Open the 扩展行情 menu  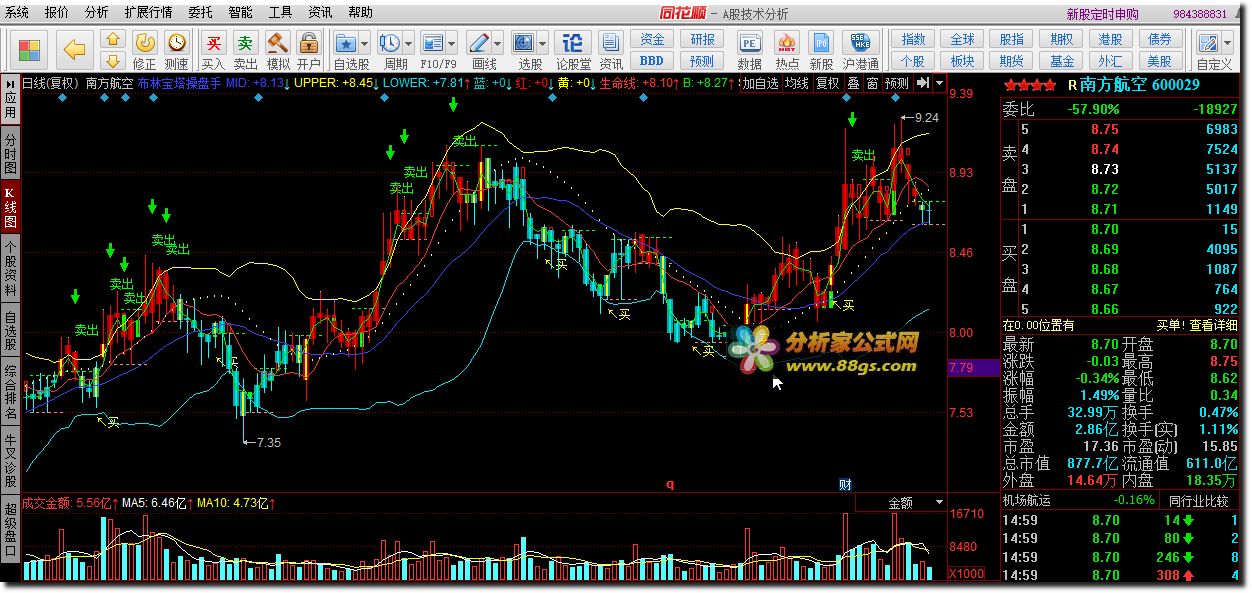coord(148,12)
